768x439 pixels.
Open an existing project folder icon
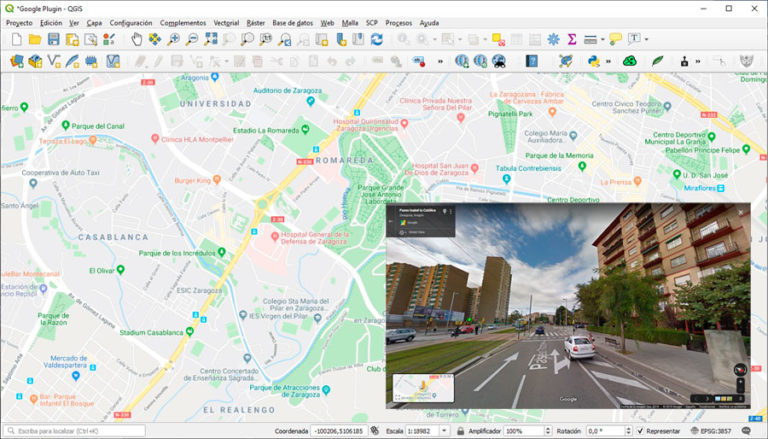[35, 39]
